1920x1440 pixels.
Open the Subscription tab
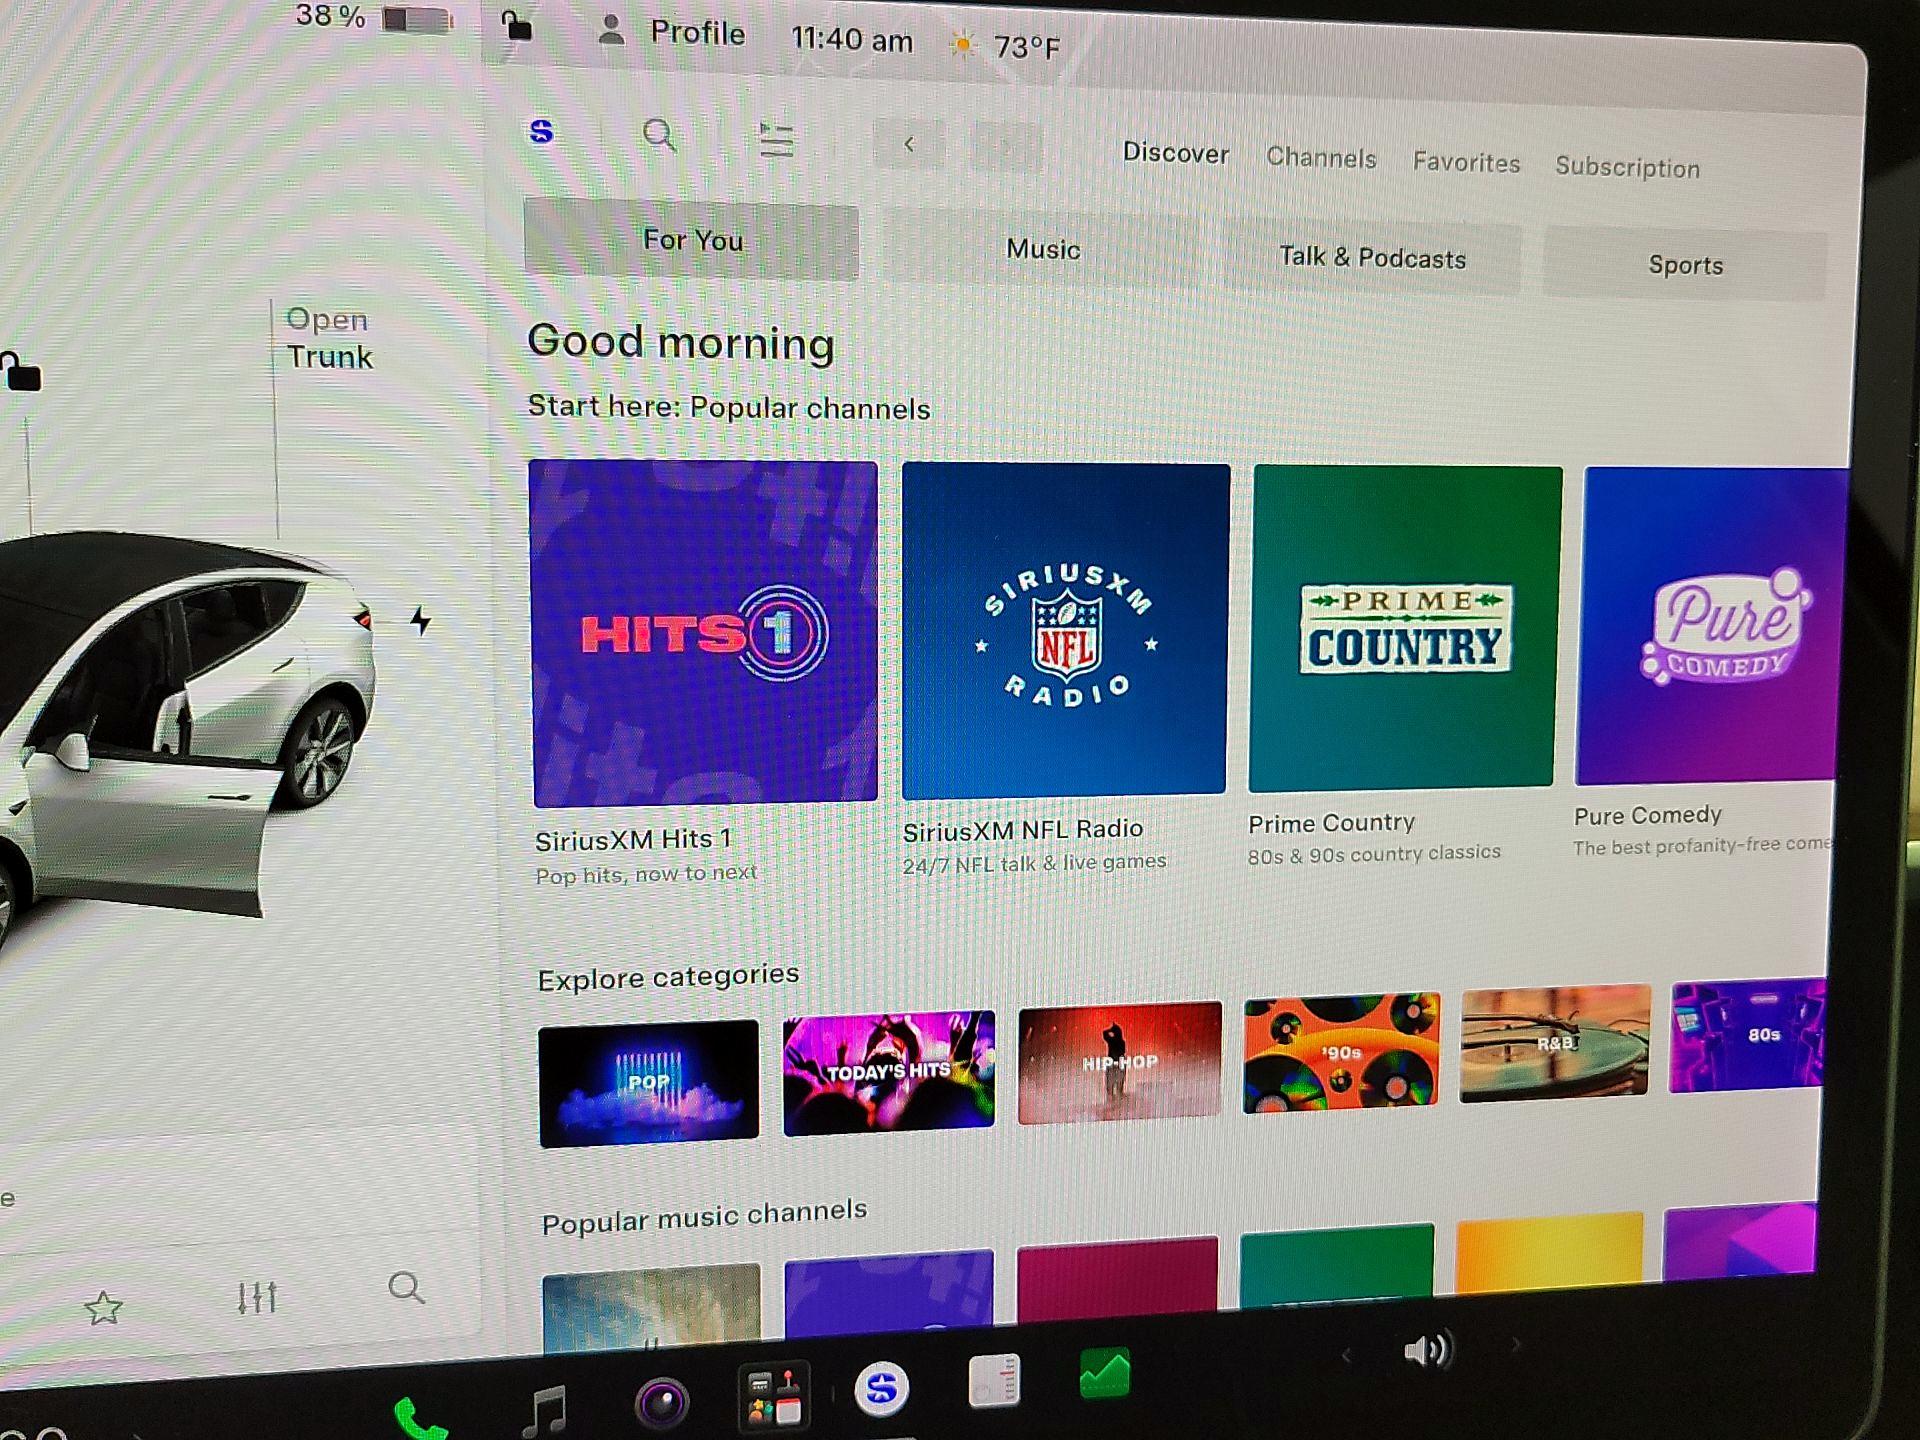coord(1627,167)
